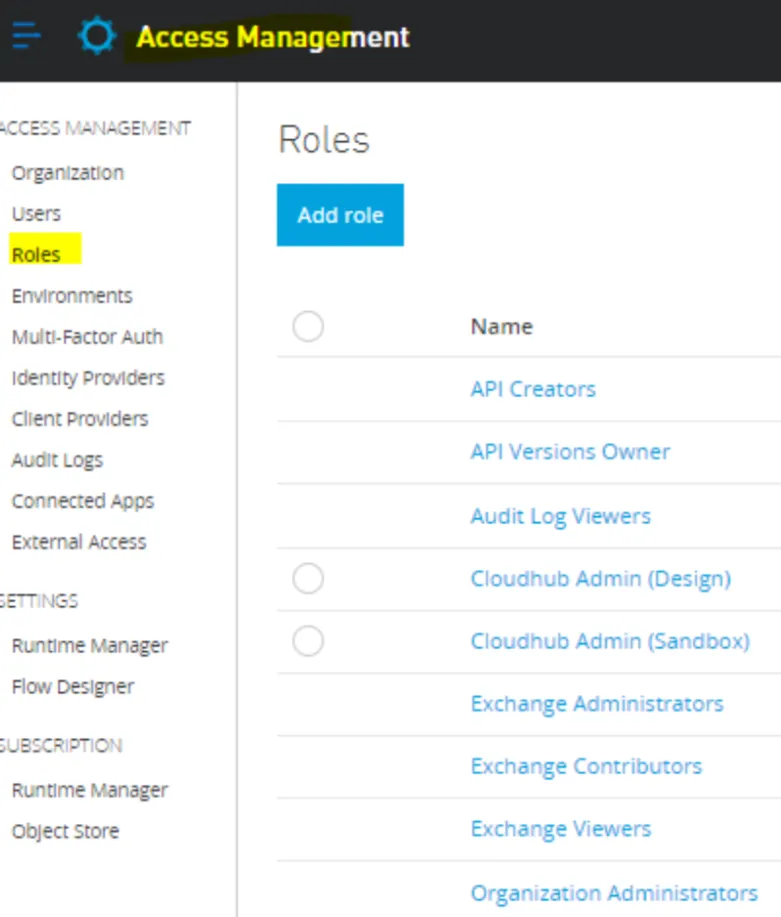Open the Cloudhub Admin (Sandbox) role

pos(610,642)
